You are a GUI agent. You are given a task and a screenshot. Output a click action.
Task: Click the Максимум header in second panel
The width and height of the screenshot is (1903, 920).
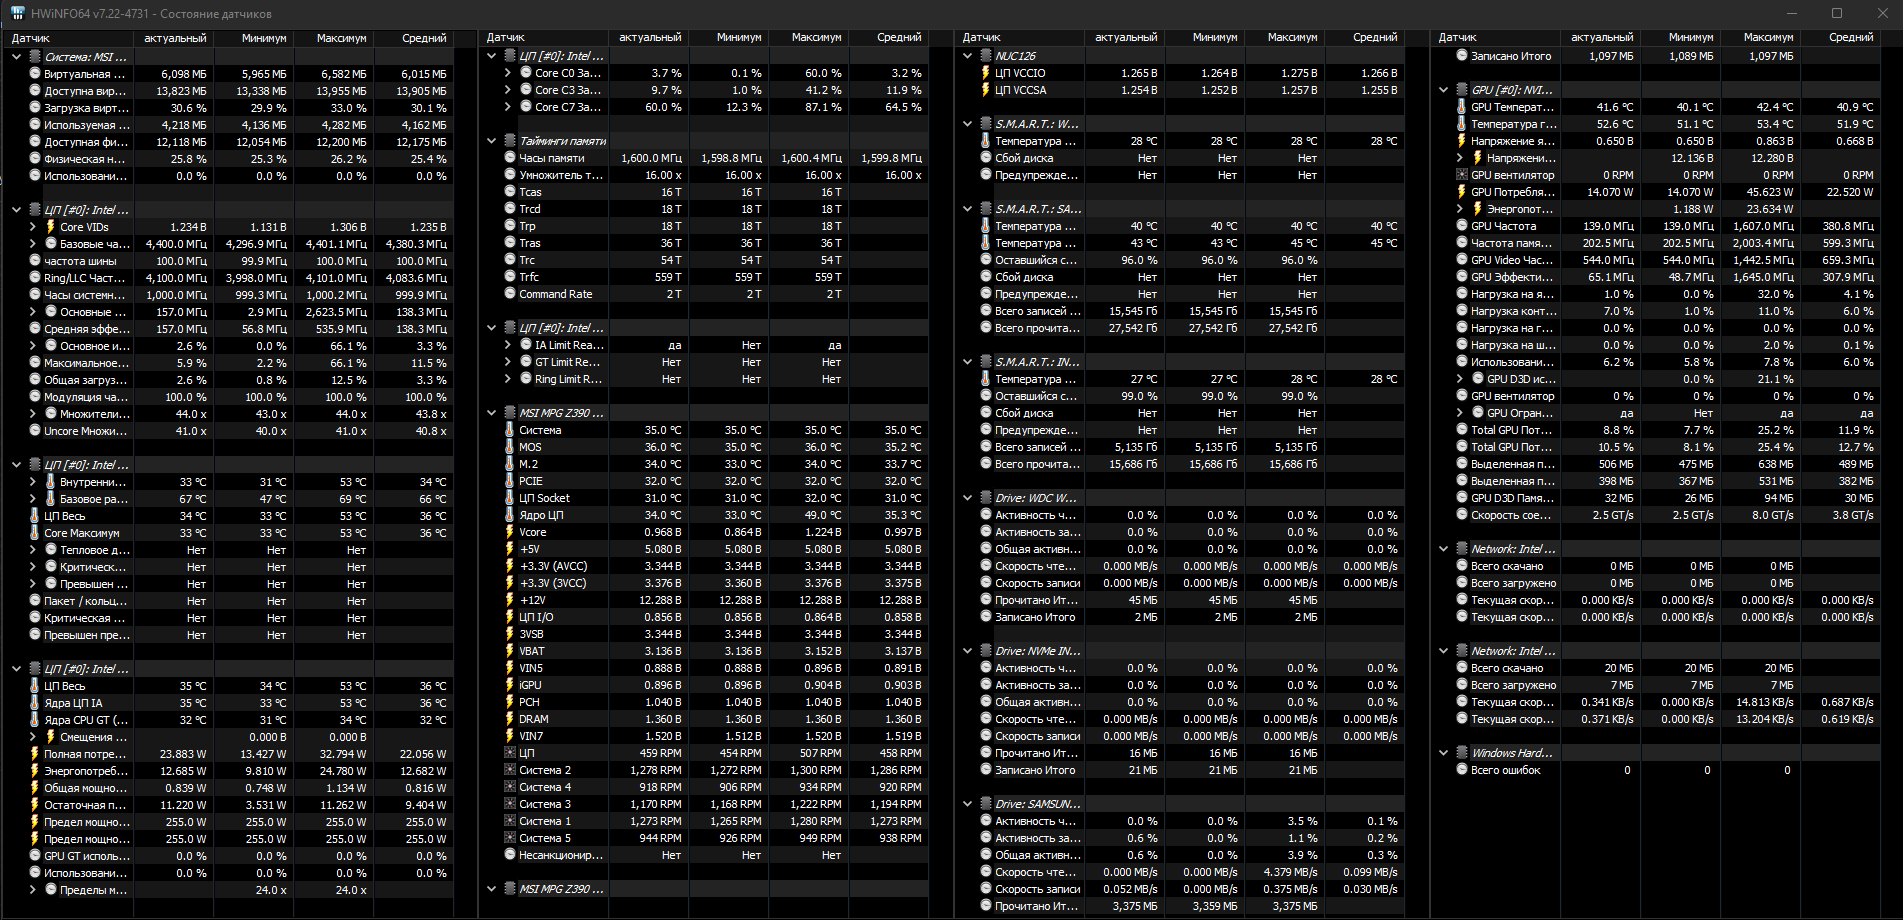click(x=816, y=37)
